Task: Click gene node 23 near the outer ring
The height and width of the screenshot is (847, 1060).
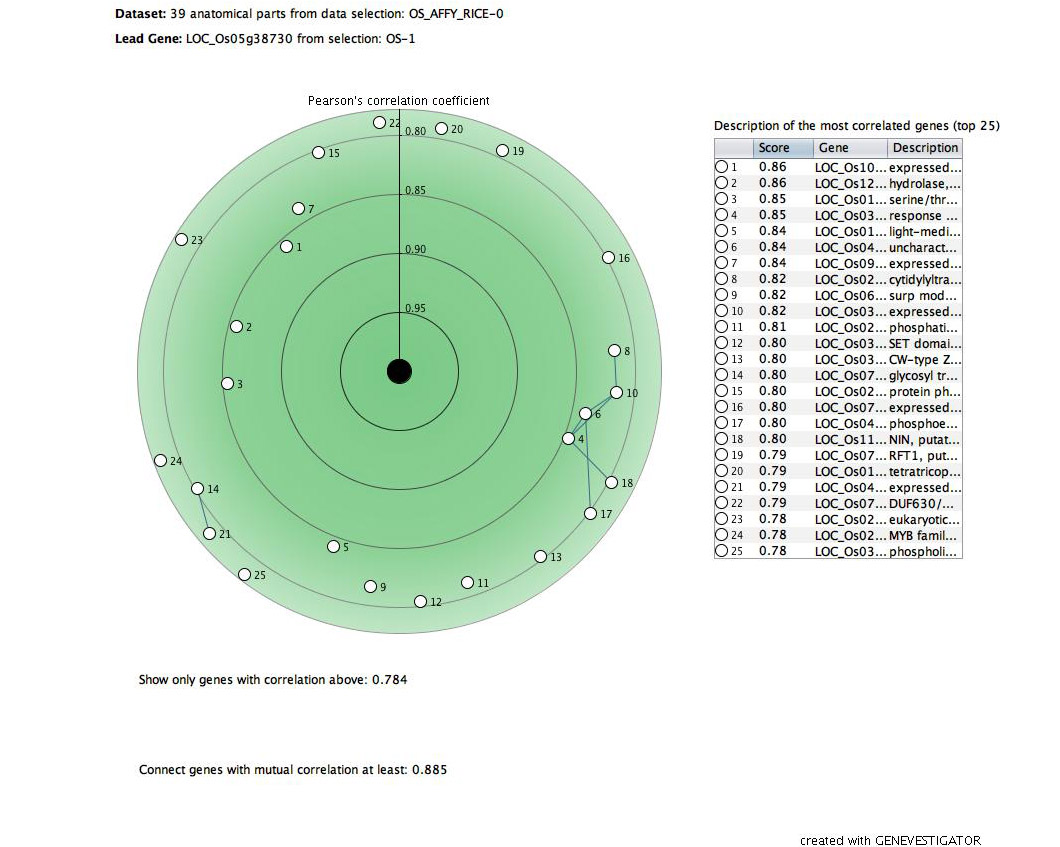Action: (181, 240)
